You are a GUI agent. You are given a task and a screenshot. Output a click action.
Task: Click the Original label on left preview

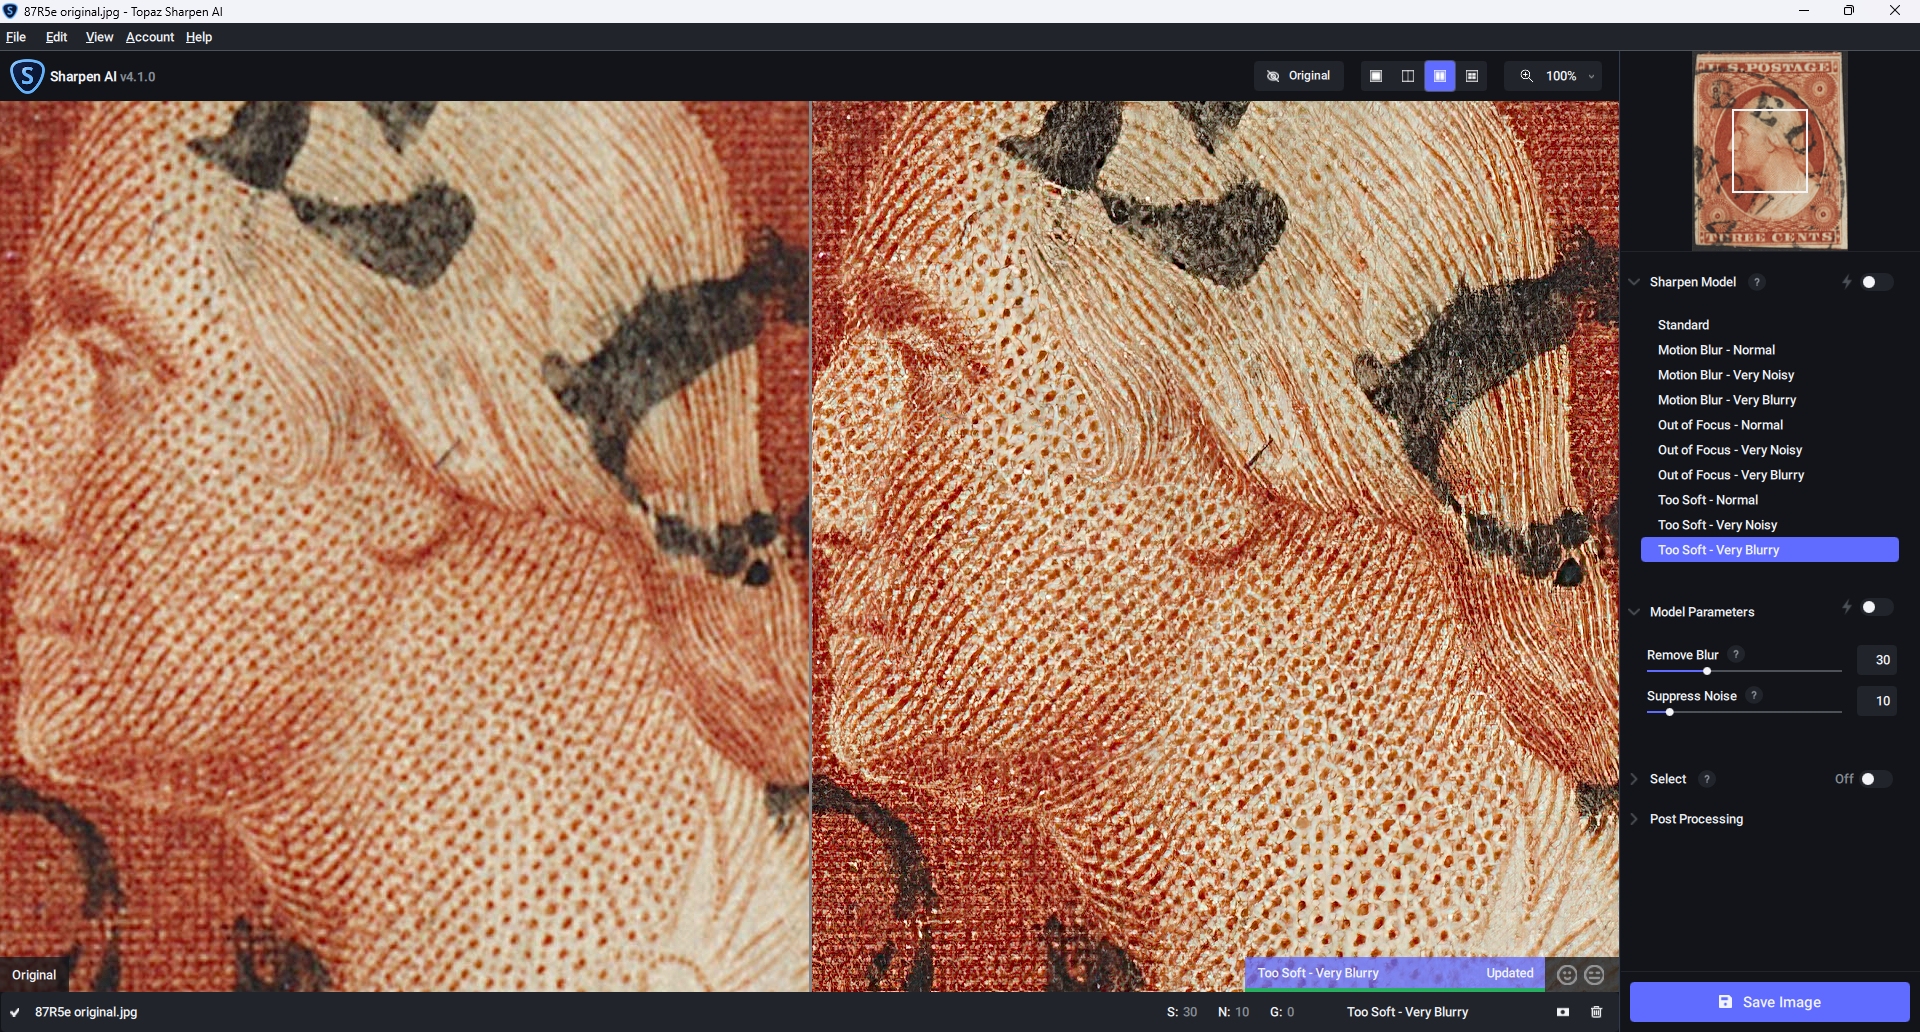pyautogui.click(x=34, y=975)
